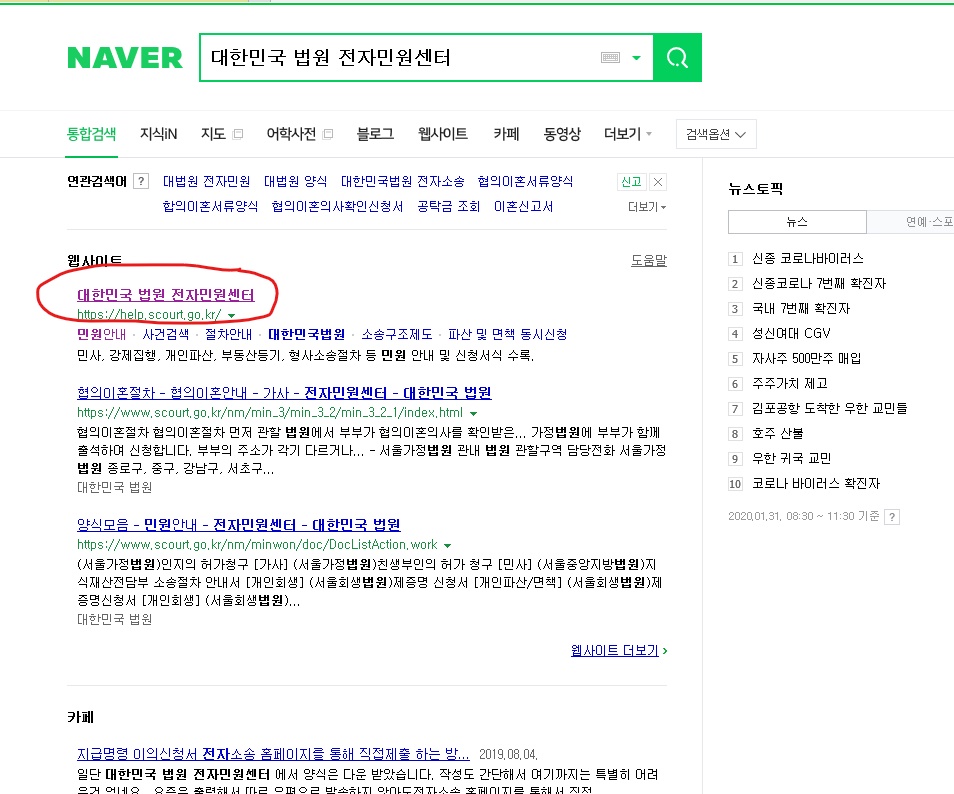The image size is (954, 794).
Task: Click related search 이혼신고서
Action: [x=523, y=206]
